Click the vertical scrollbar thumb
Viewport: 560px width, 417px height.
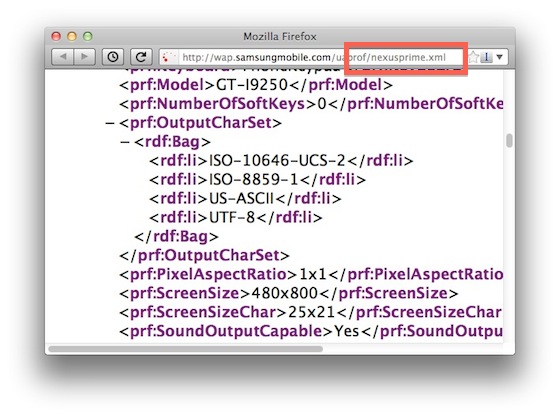[509, 140]
